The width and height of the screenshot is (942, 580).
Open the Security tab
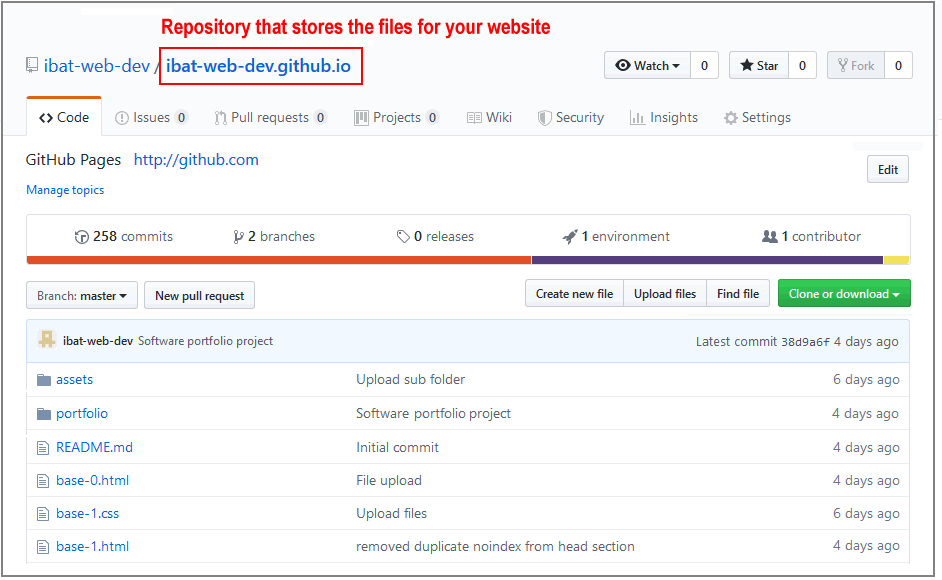[x=571, y=118]
